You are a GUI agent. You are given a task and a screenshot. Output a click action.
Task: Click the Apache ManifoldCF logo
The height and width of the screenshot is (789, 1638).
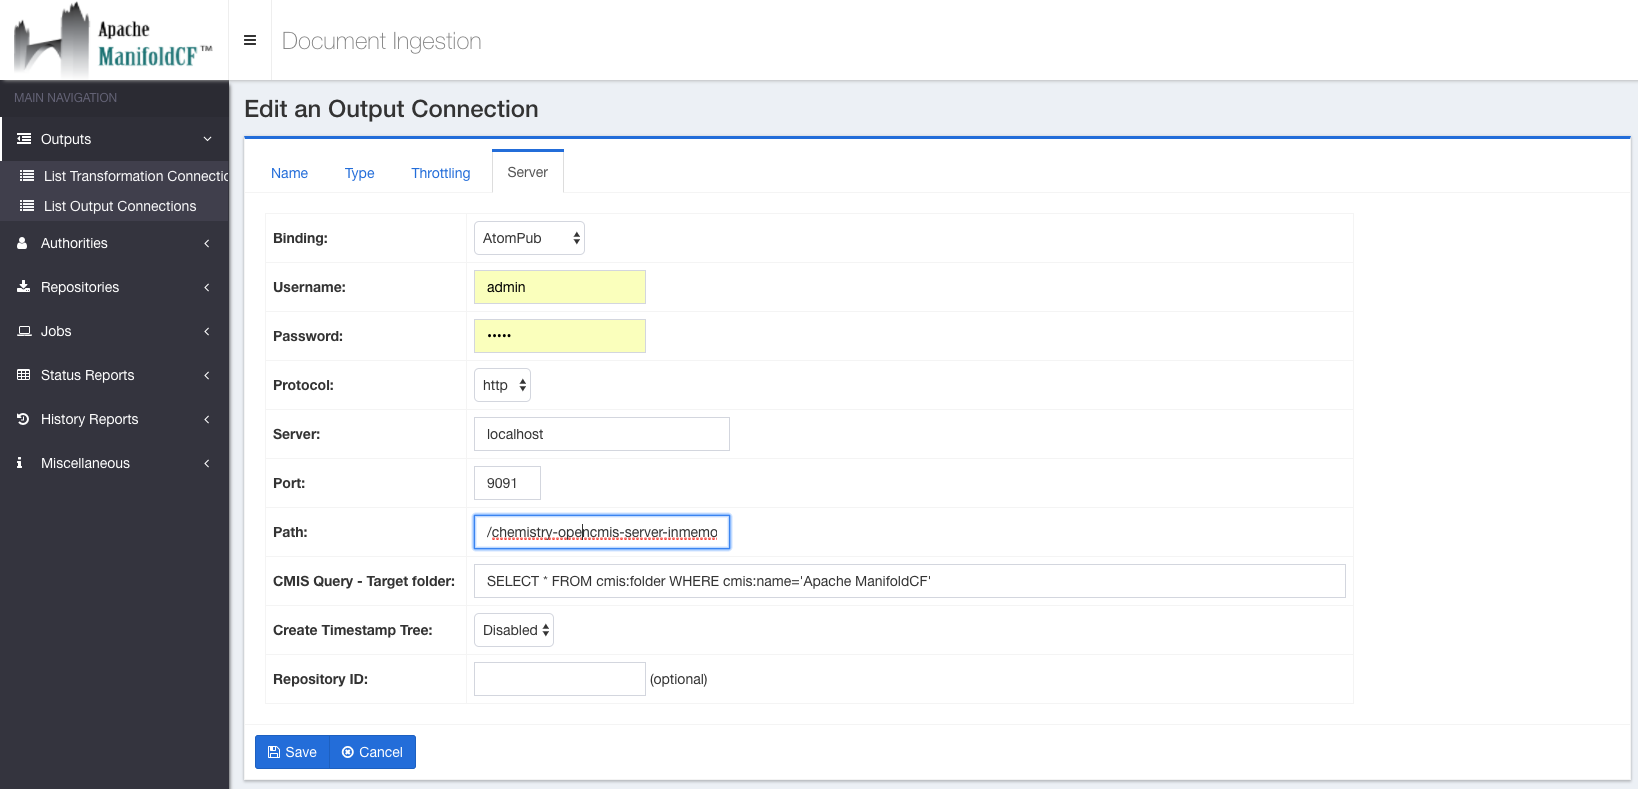pos(114,40)
